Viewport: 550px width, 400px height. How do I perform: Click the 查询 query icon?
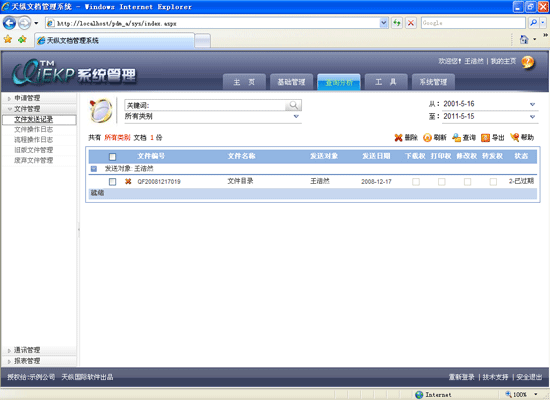[x=456, y=138]
